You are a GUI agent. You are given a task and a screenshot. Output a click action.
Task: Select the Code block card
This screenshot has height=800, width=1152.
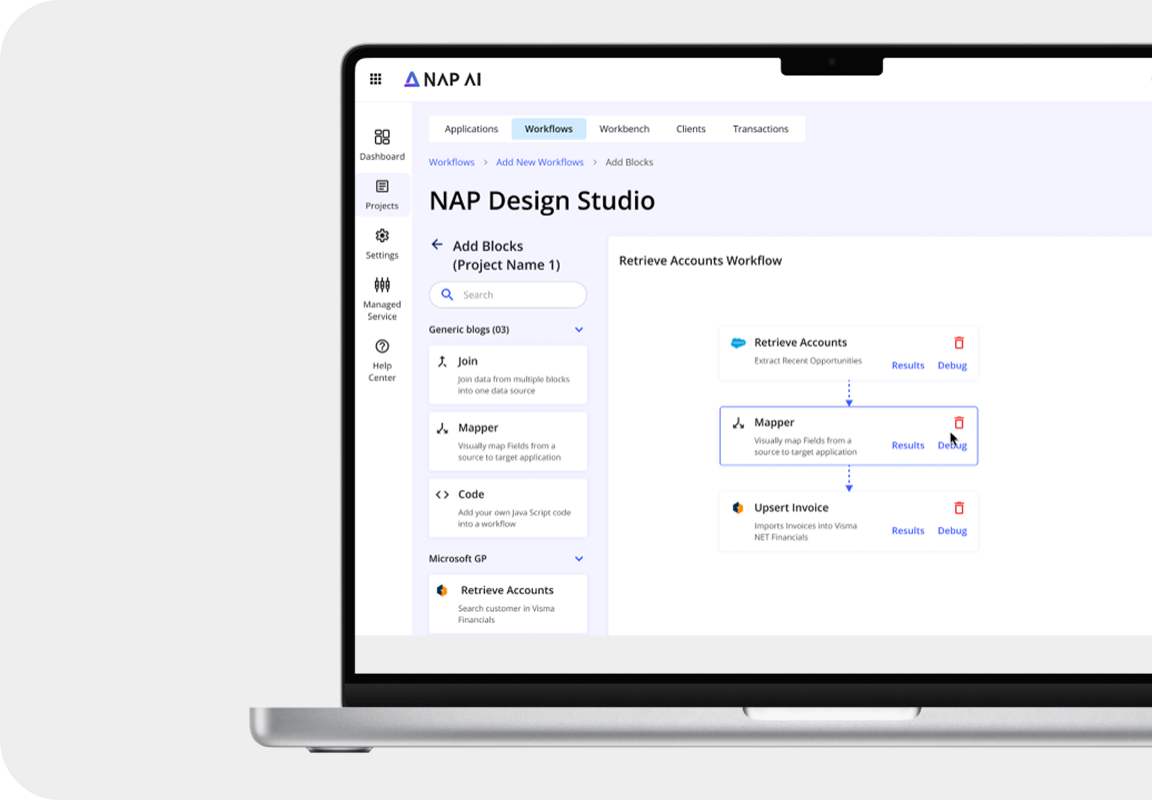pos(508,508)
